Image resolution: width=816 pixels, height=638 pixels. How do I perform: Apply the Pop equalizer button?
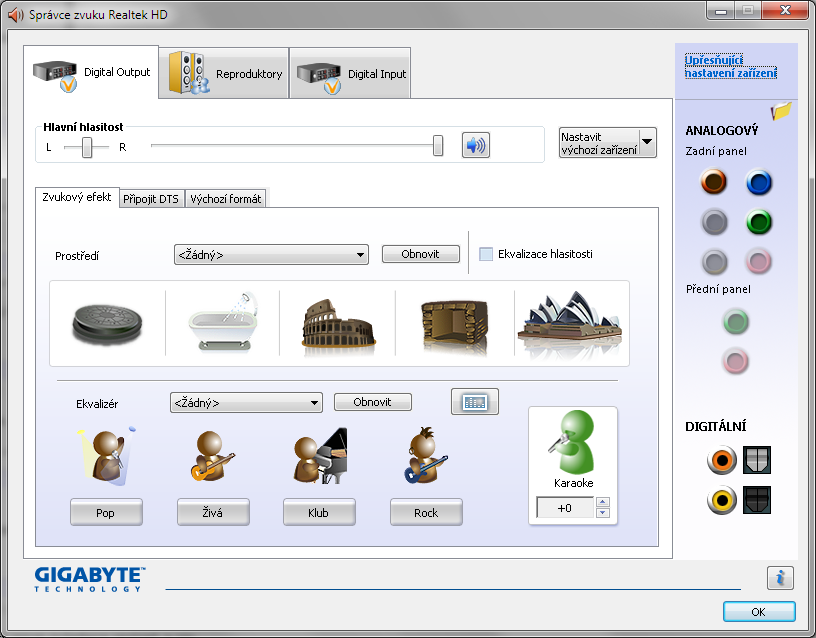point(106,513)
